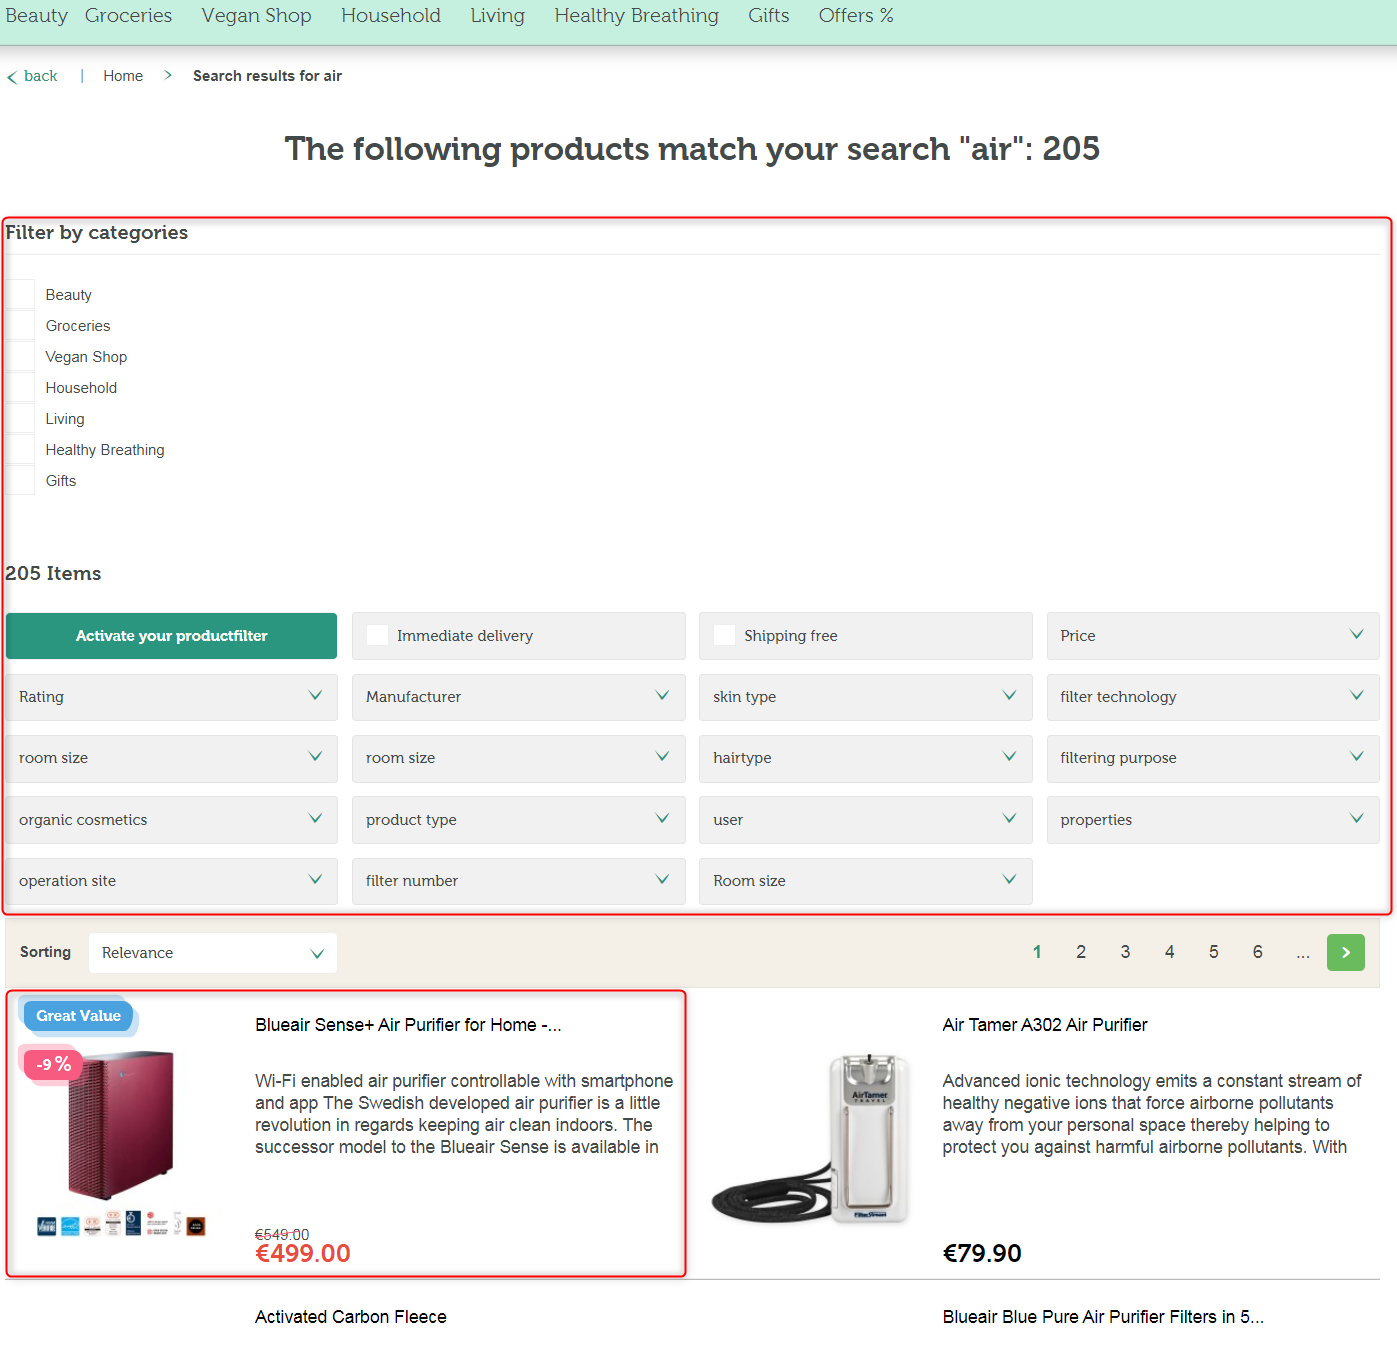Open the Air Tamer A302 product image
Viewport: 1397px width, 1350px height.
(x=810, y=1140)
